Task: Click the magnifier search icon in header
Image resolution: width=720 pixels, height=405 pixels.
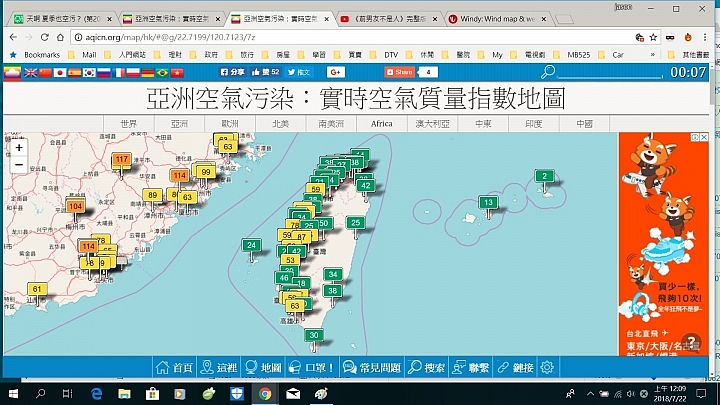Action: [547, 72]
